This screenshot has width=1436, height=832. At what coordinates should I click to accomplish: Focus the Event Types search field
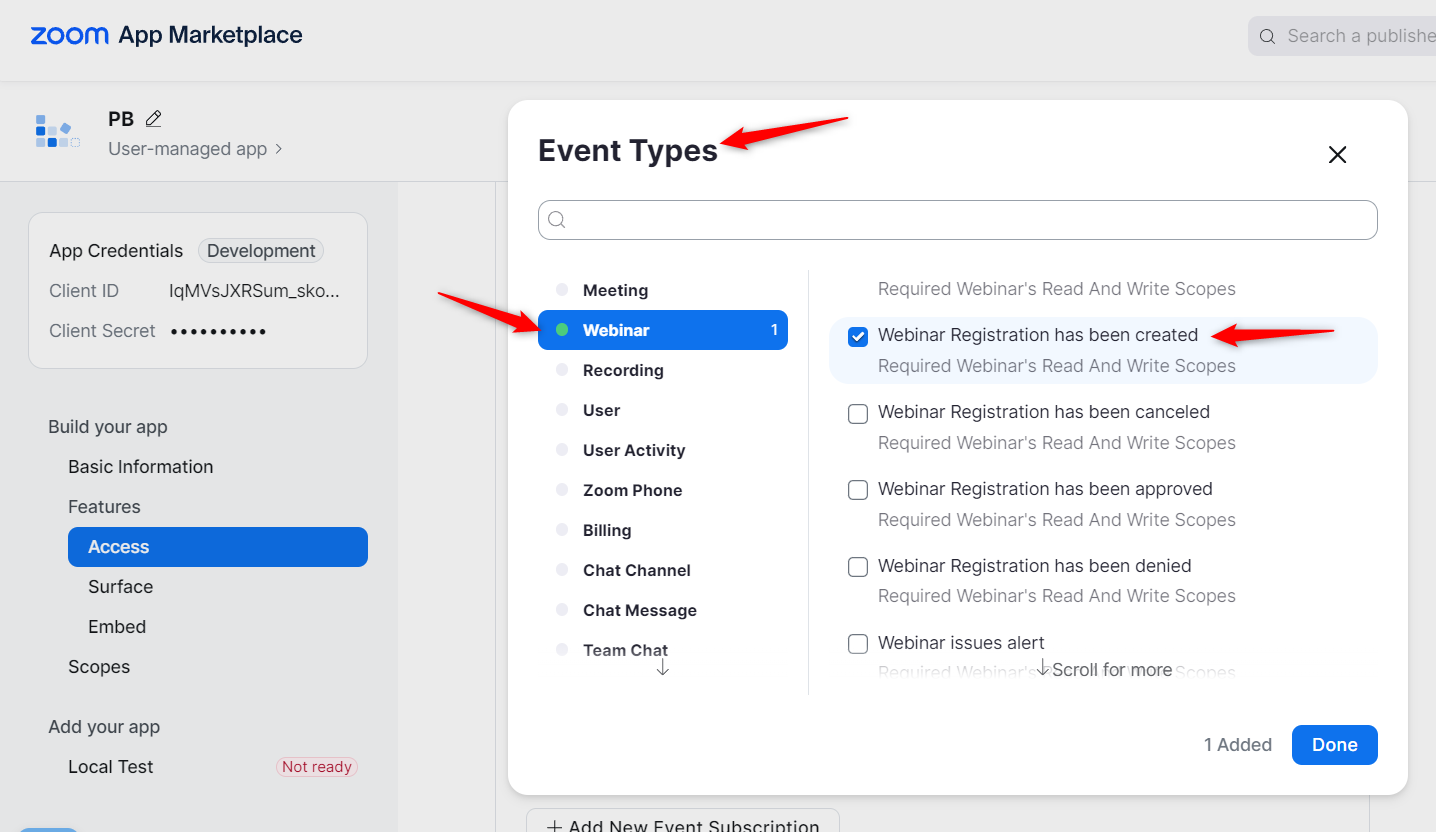[x=958, y=220]
